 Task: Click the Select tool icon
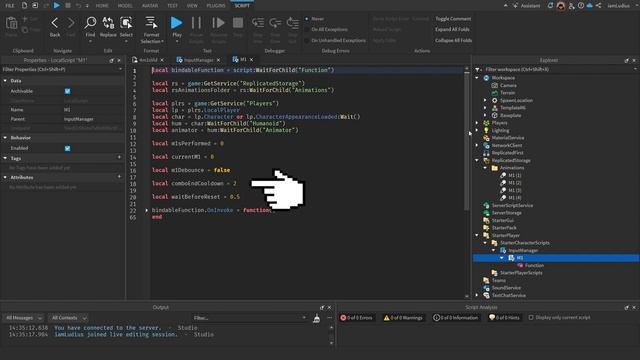pyautogui.click(x=126, y=22)
